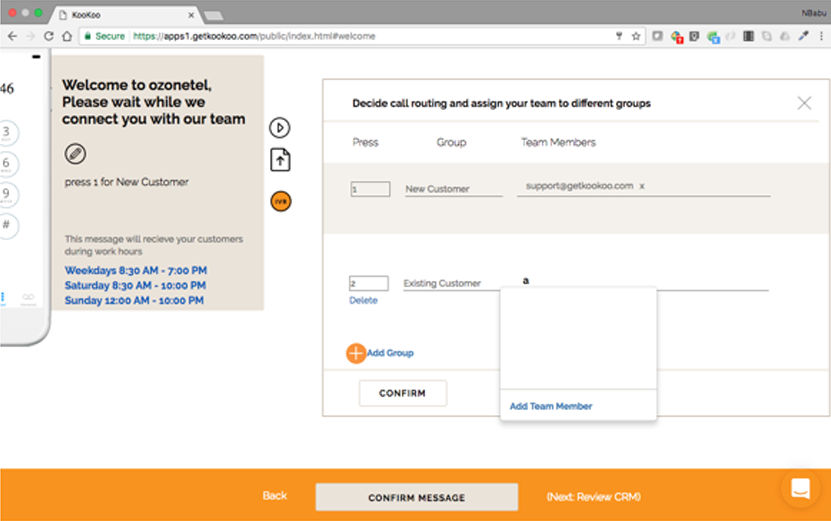Click the address bar URL
831x521 pixels.
pyautogui.click(x=254, y=36)
